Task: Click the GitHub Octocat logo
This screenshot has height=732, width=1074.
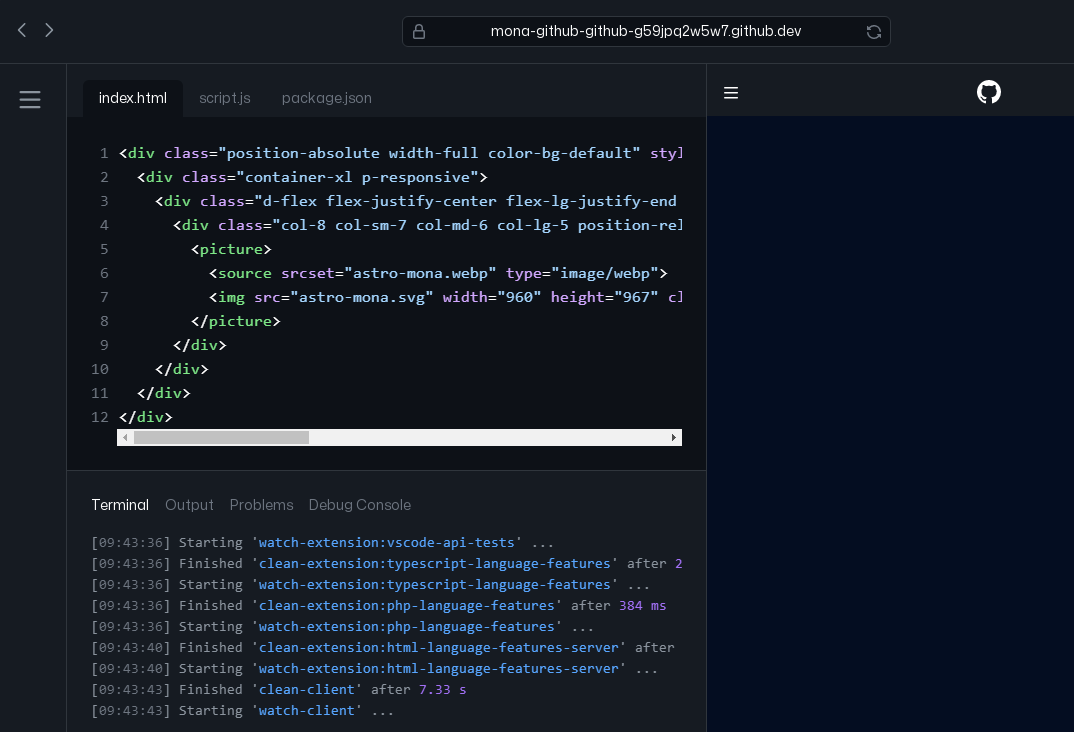Action: point(988,92)
